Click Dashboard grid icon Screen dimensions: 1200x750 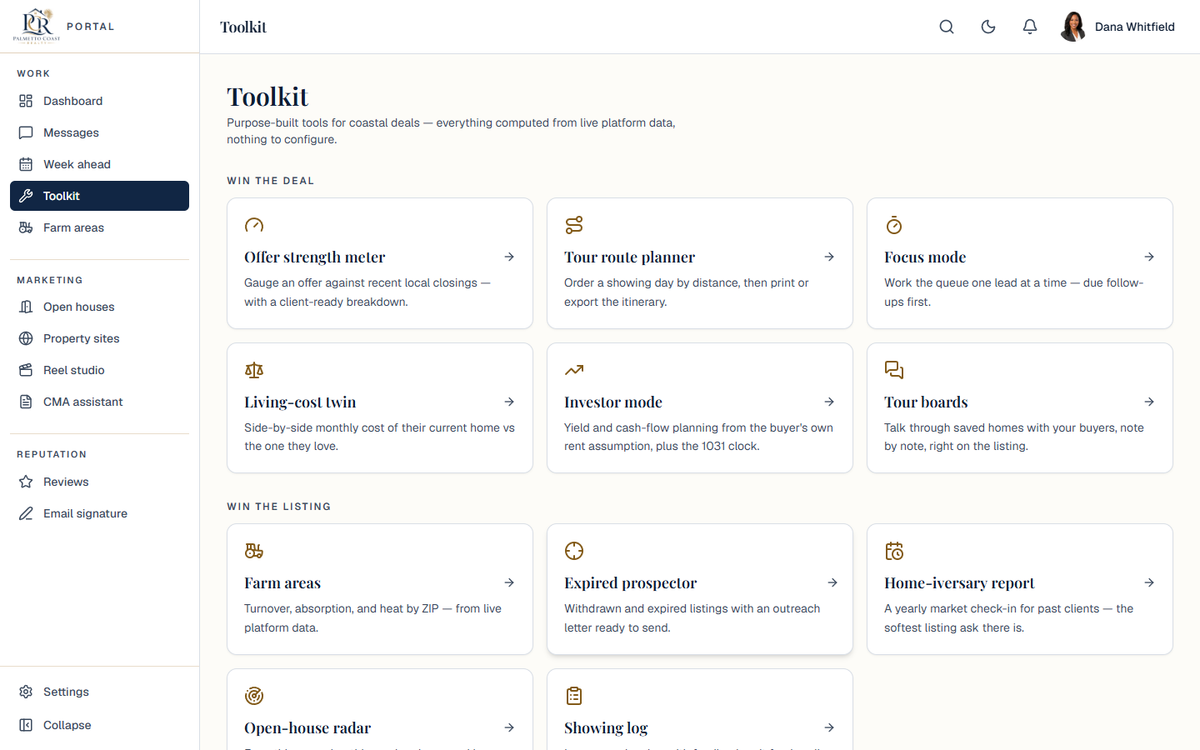point(26,101)
